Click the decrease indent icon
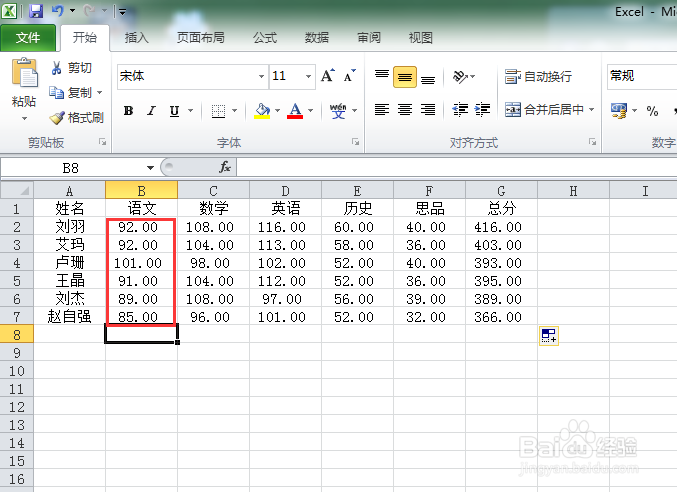This screenshot has width=677, height=492. click(x=460, y=110)
